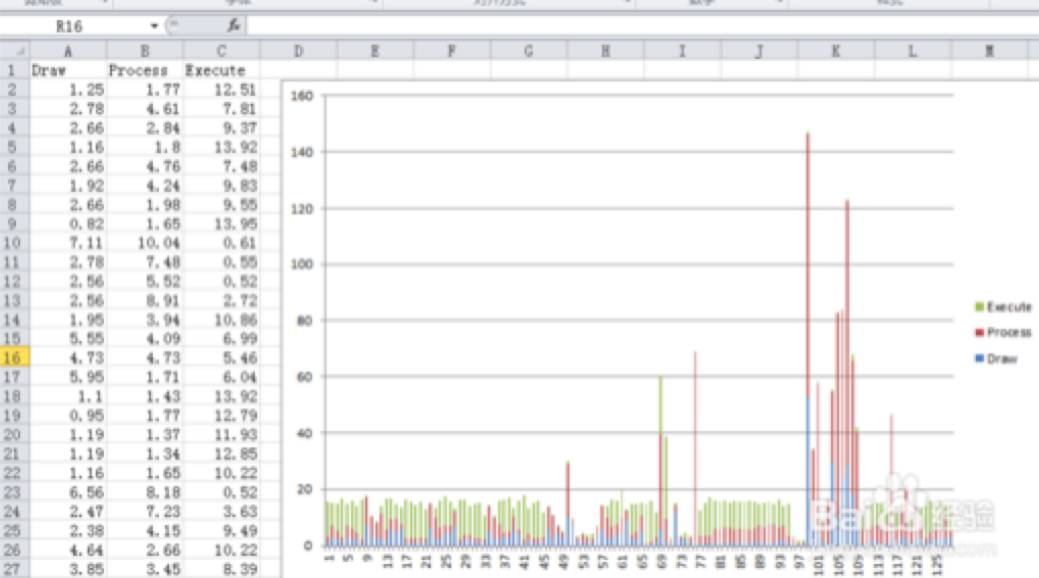Select column H header
The width and height of the screenshot is (1039, 578).
coord(606,51)
